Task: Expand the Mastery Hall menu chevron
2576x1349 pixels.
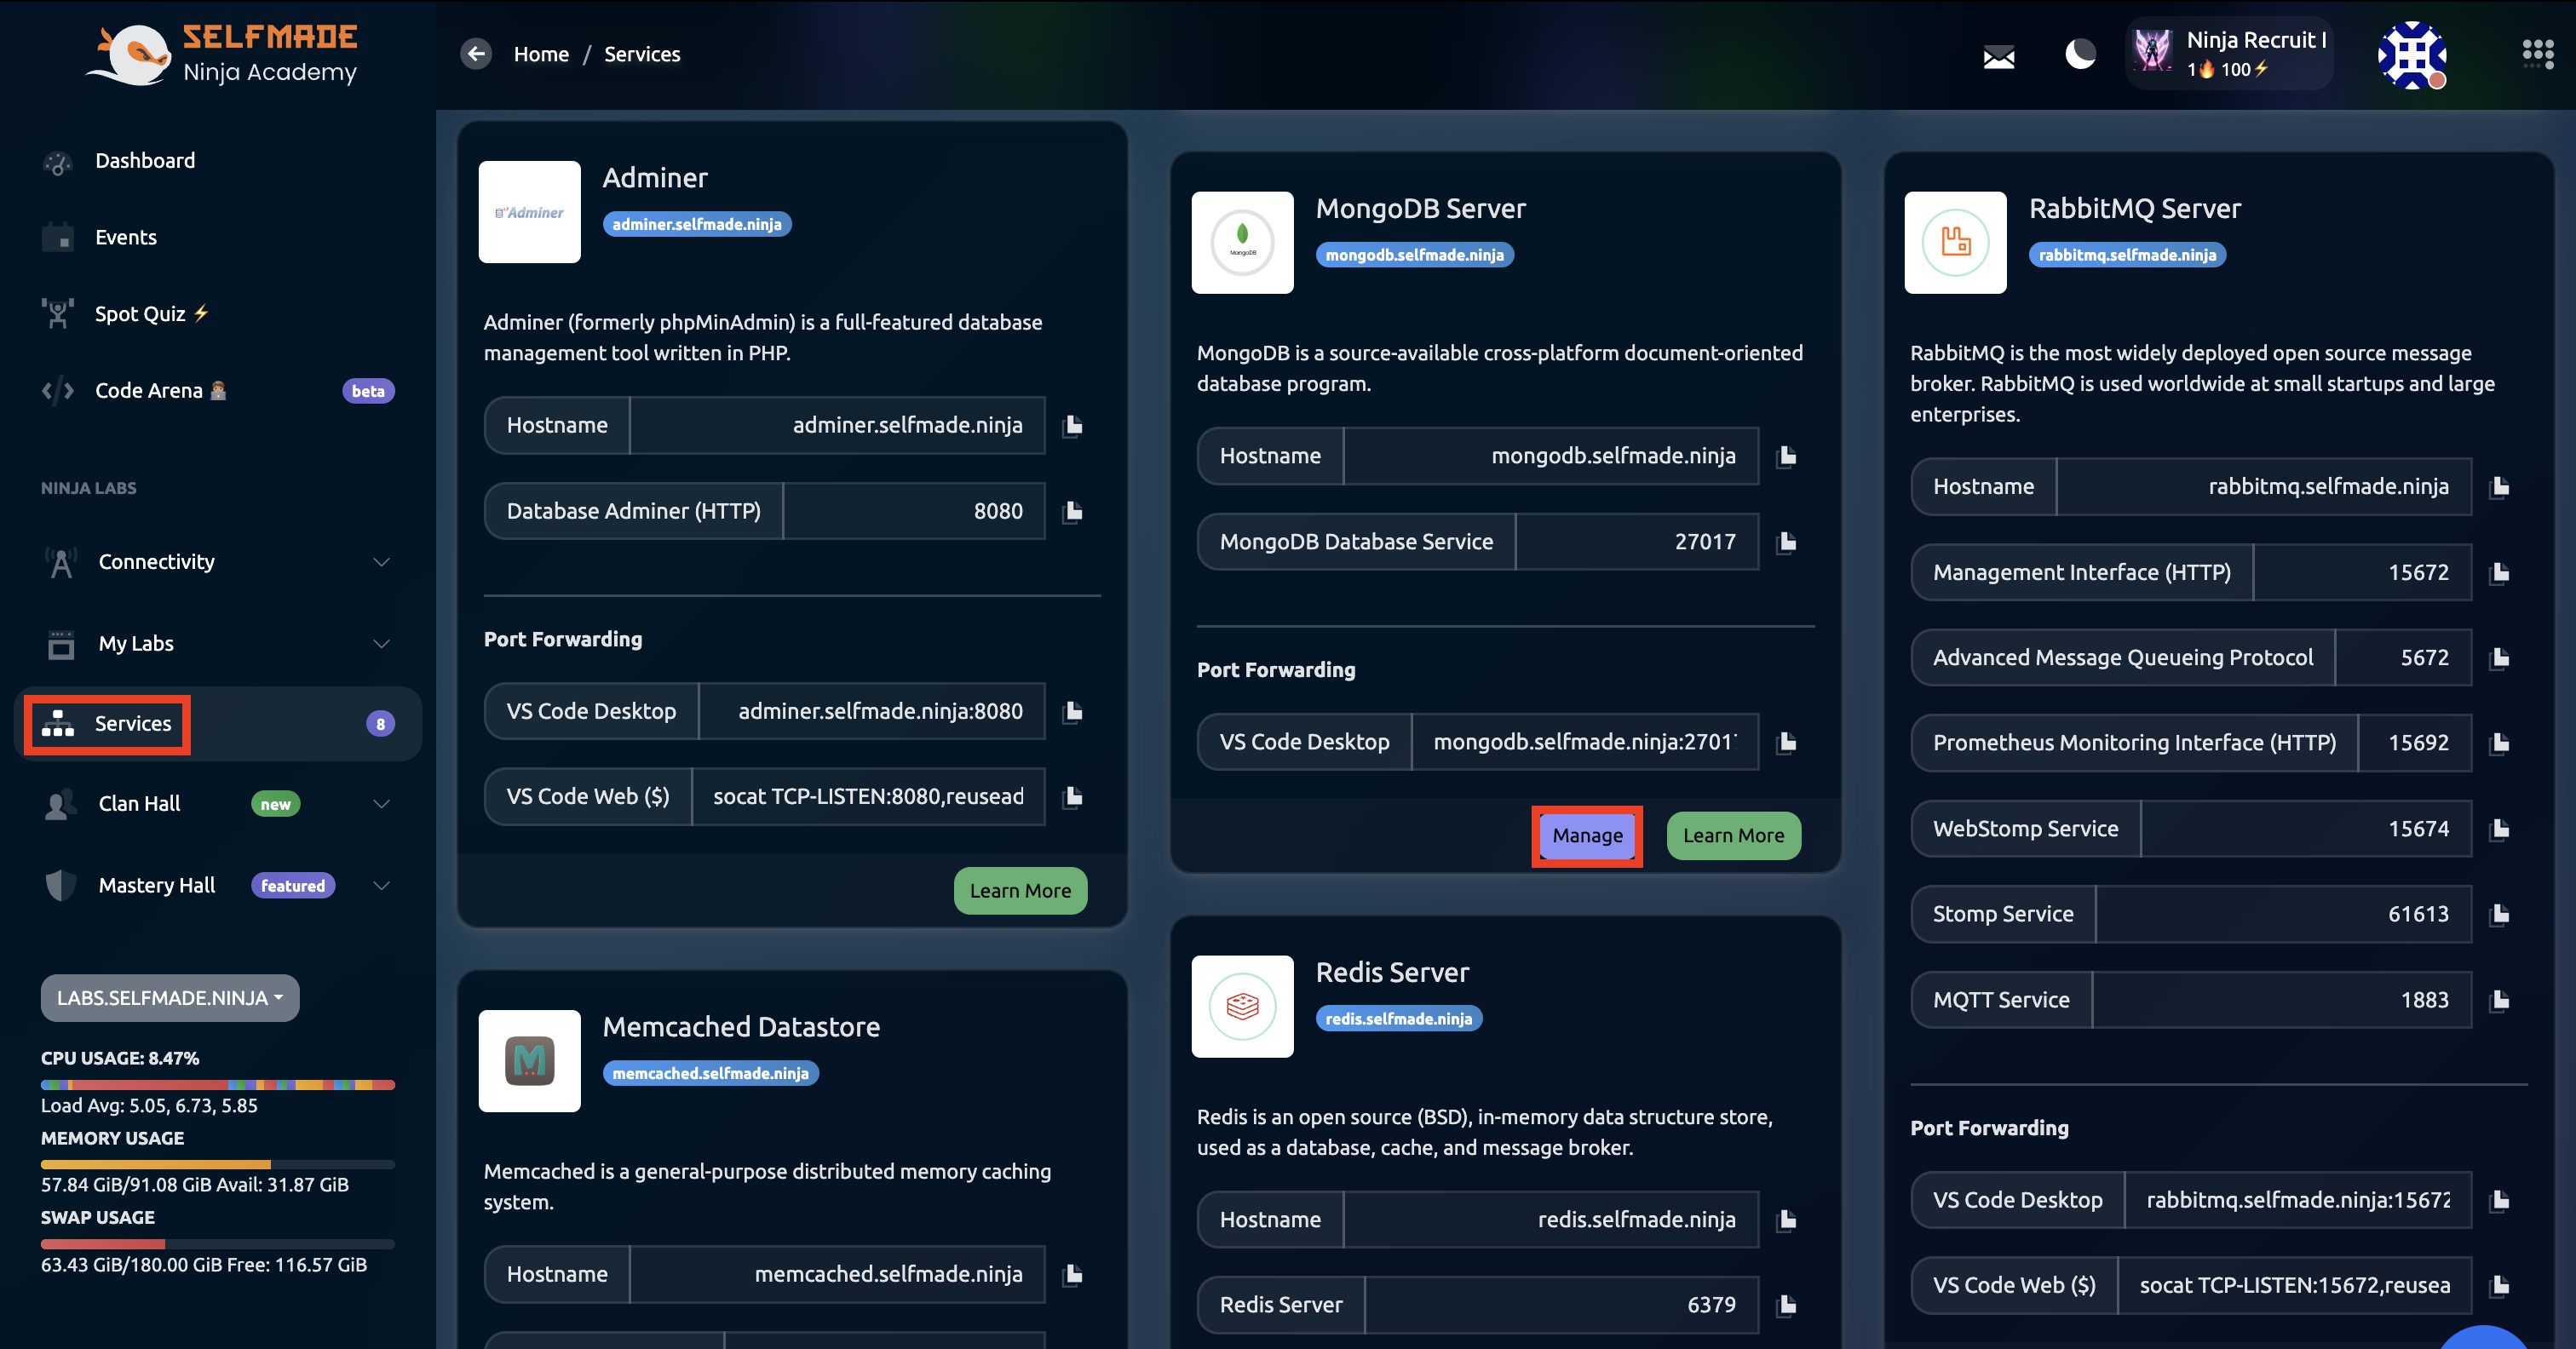Action: (381, 886)
